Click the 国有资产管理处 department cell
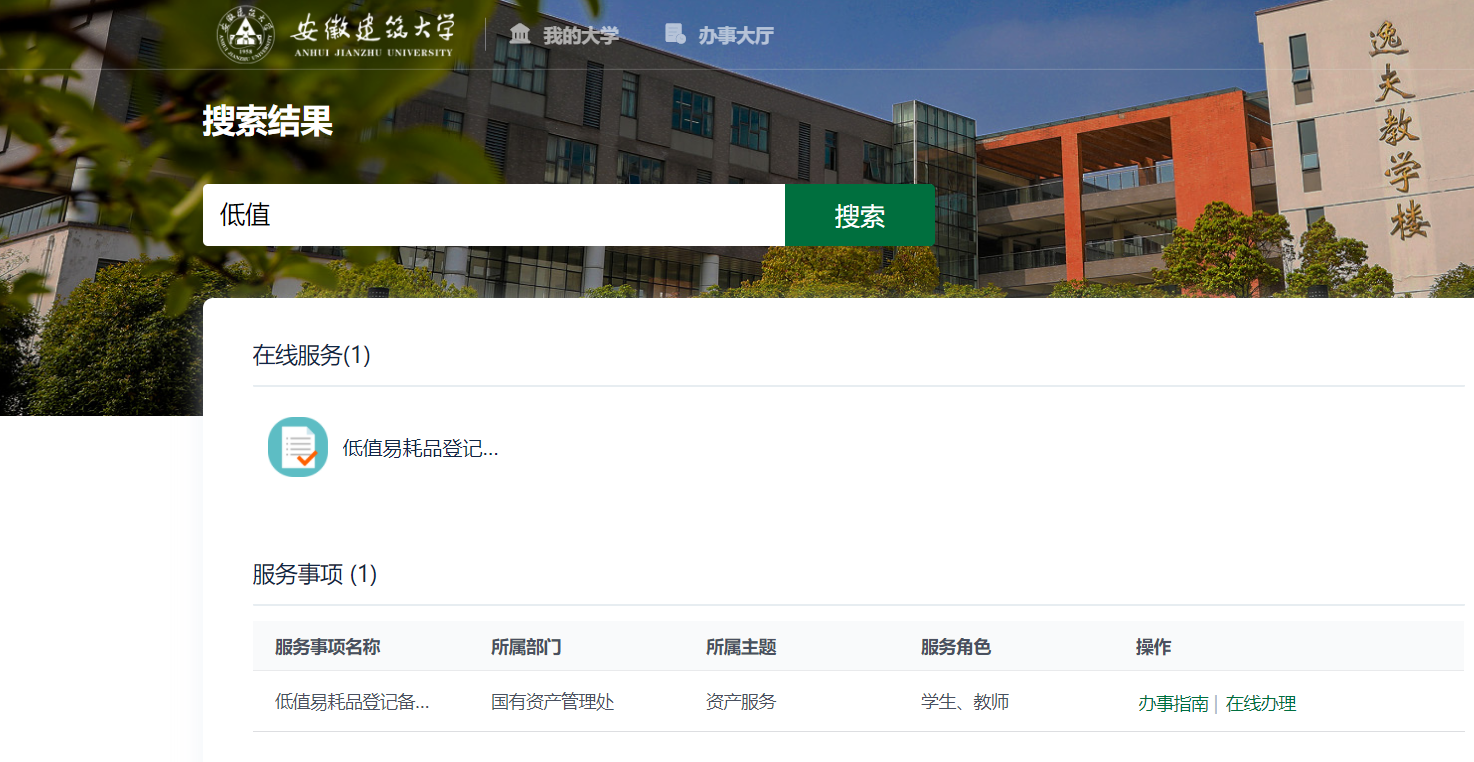The height and width of the screenshot is (762, 1474). point(552,702)
